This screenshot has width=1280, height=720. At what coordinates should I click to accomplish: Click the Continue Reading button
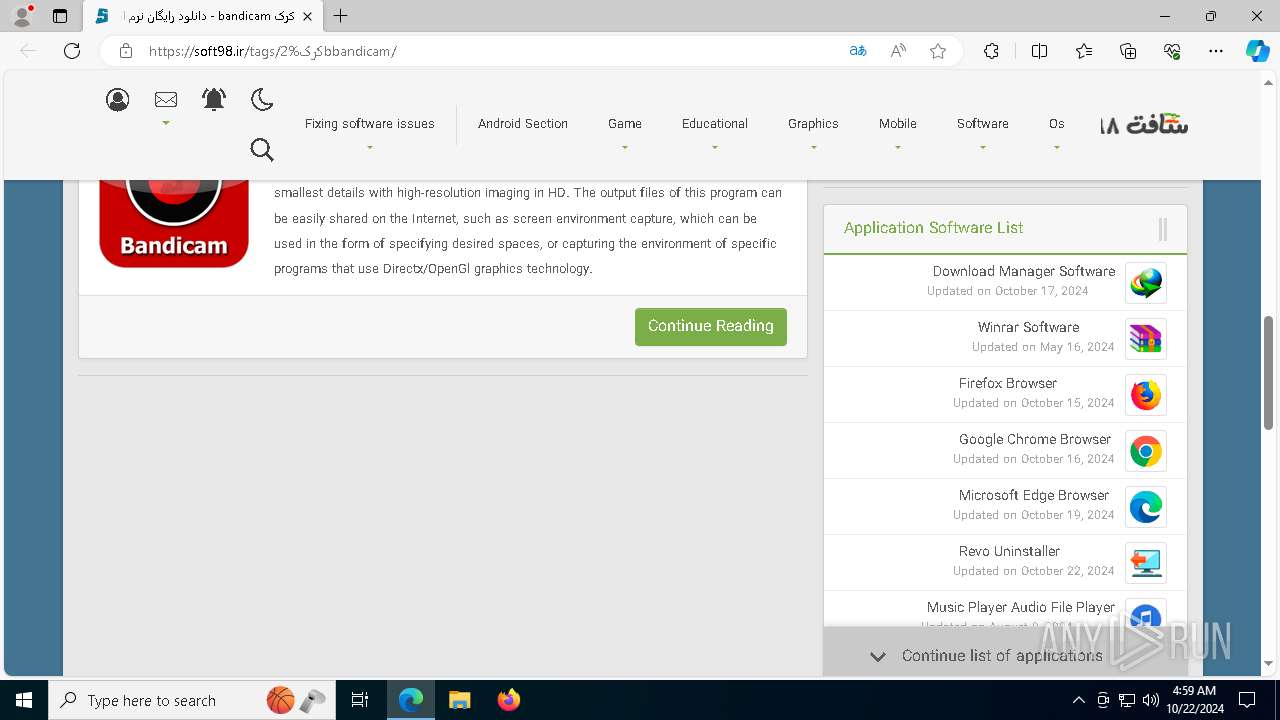click(x=711, y=326)
